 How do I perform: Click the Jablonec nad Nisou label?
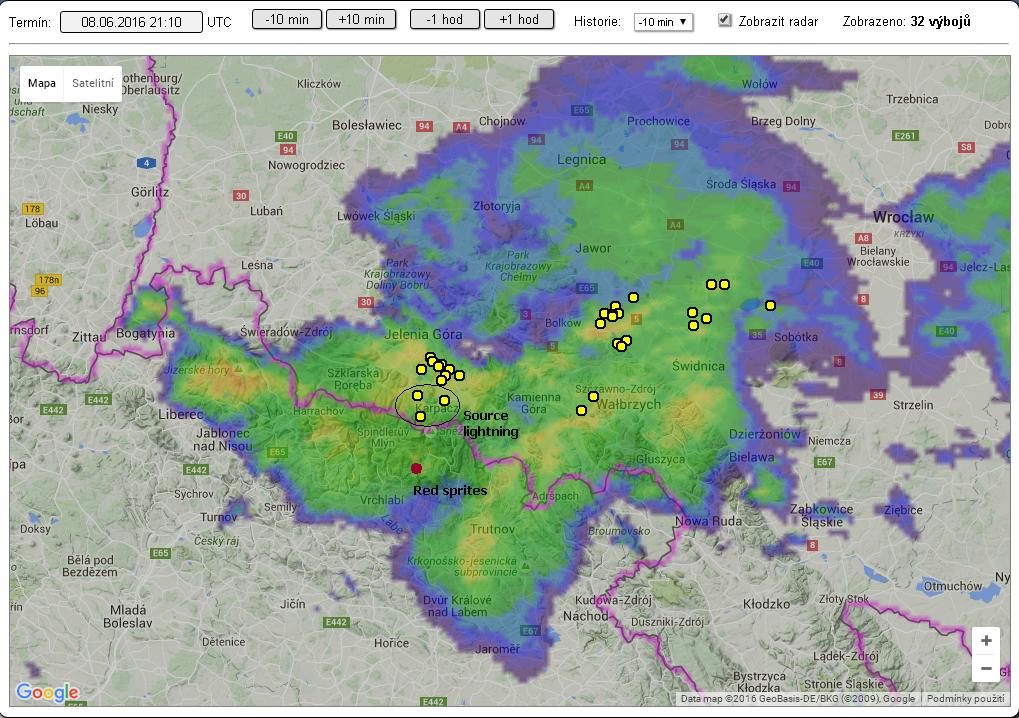(223, 439)
